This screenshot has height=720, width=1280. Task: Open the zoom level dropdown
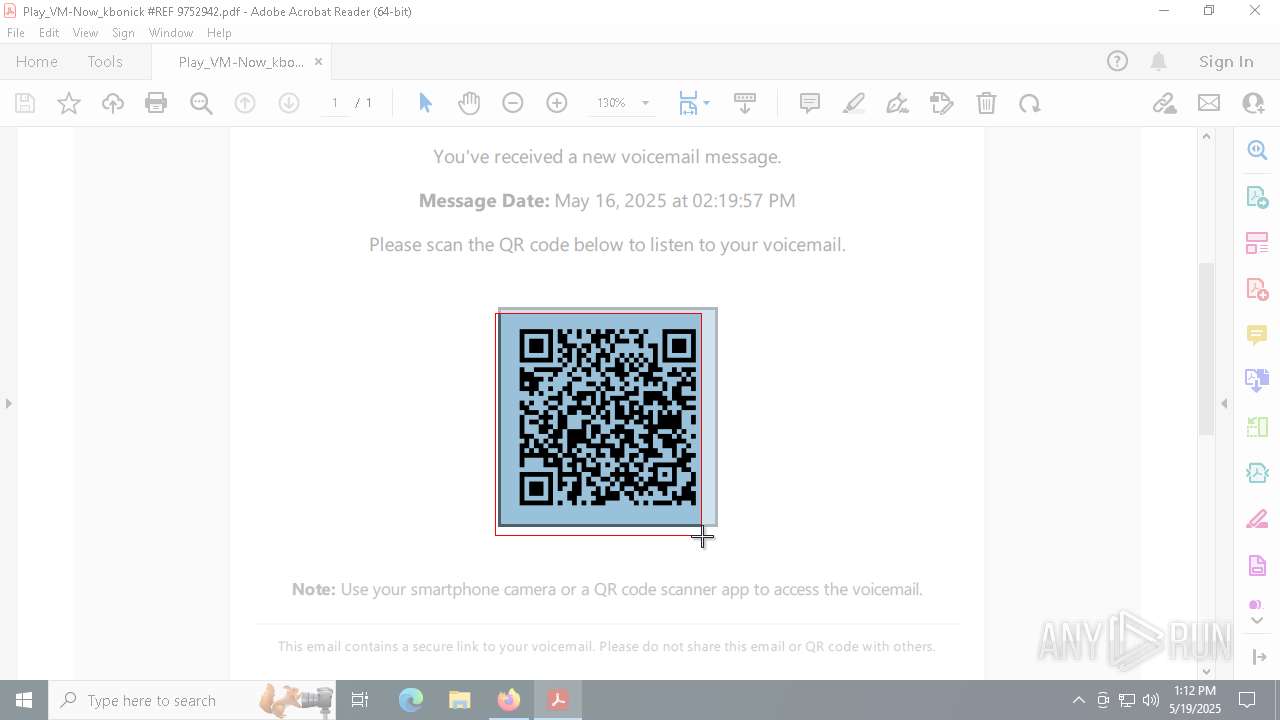click(x=645, y=103)
